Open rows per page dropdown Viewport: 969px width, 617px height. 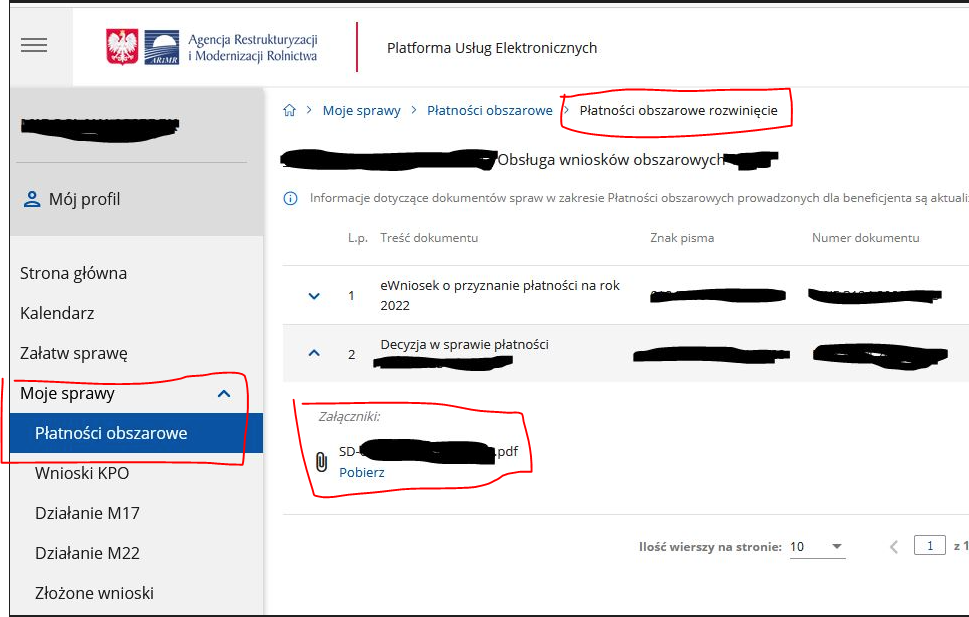(837, 547)
